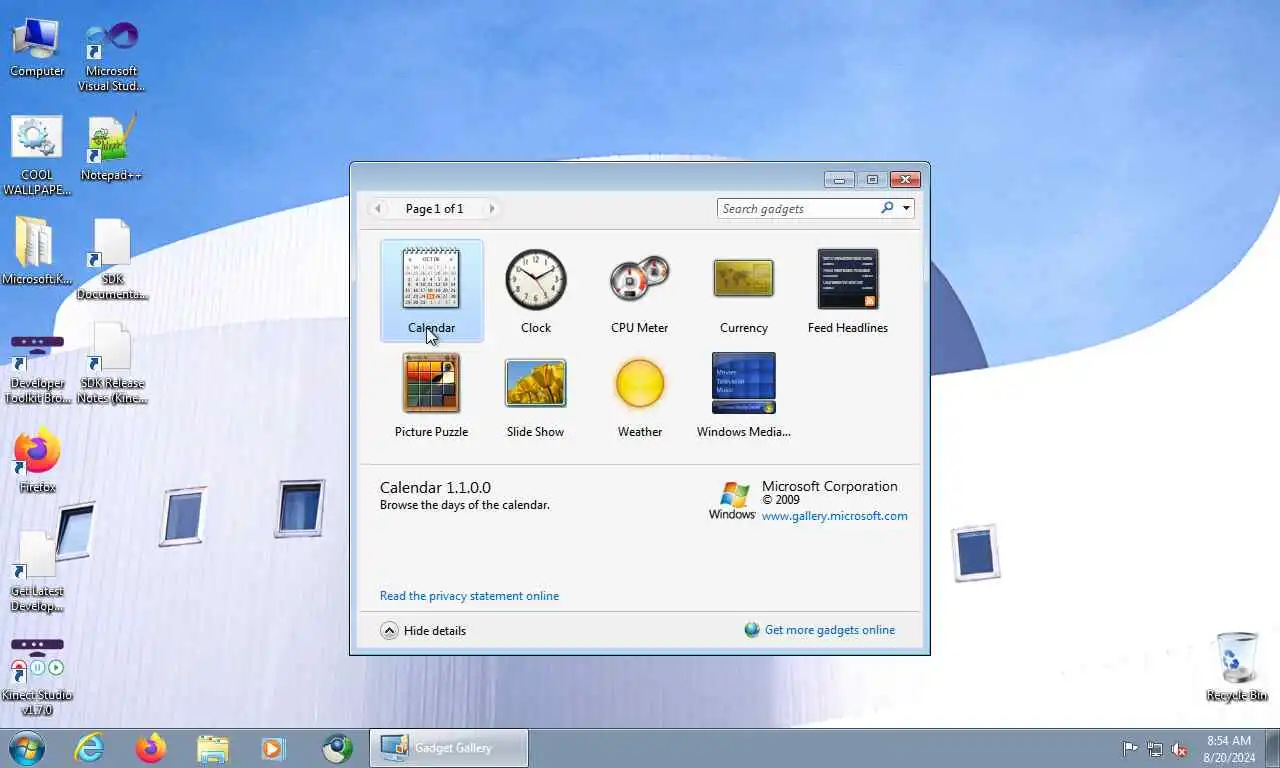Click the Calendar 1.1.0.0 title text

click(435, 488)
